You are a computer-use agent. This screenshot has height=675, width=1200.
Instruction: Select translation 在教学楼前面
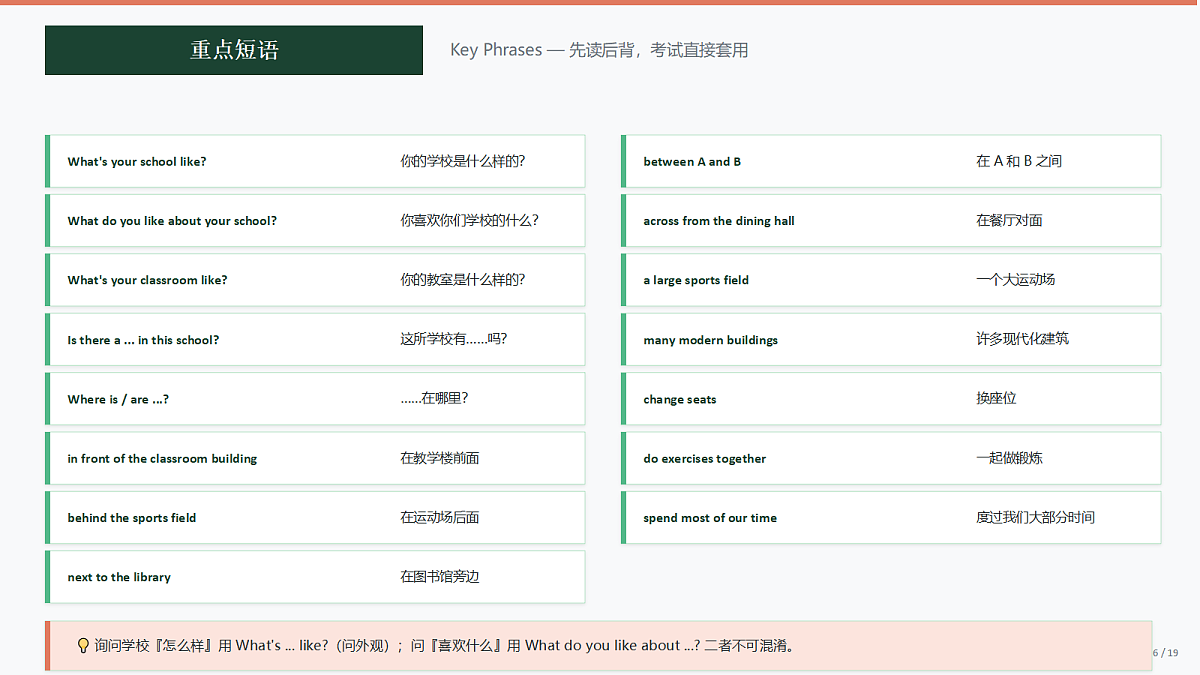click(x=440, y=458)
